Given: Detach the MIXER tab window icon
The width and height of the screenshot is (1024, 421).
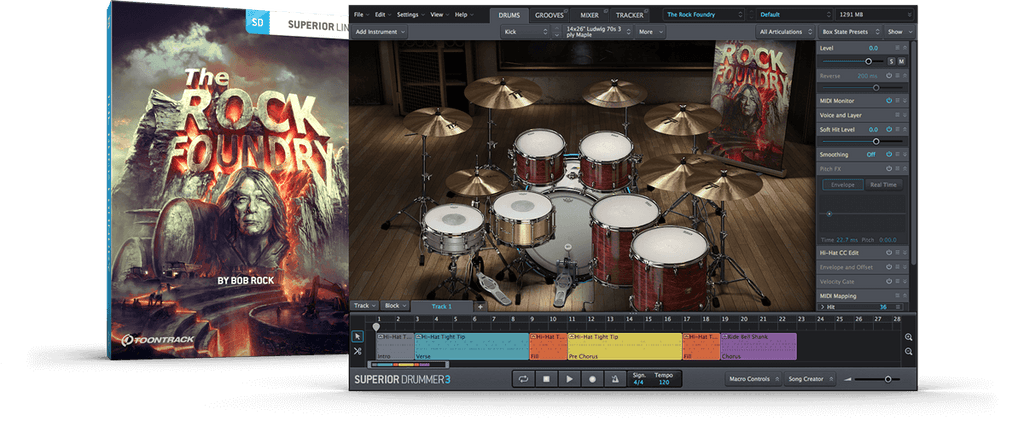Looking at the screenshot, I should point(606,11).
